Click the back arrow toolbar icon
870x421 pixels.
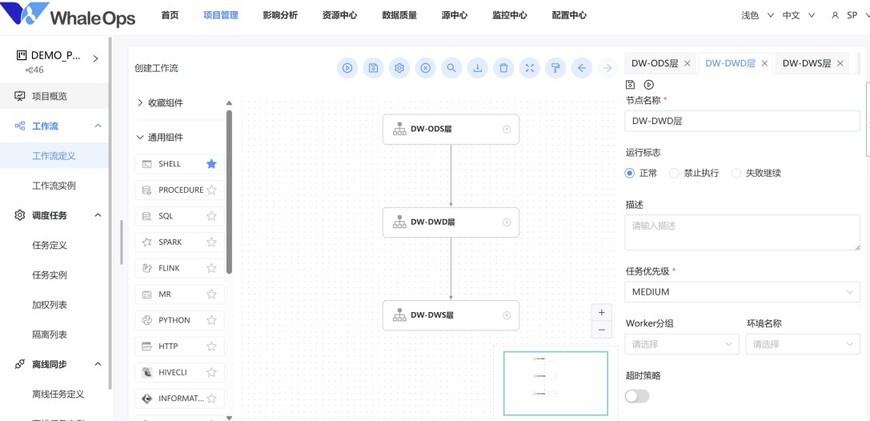coord(581,68)
